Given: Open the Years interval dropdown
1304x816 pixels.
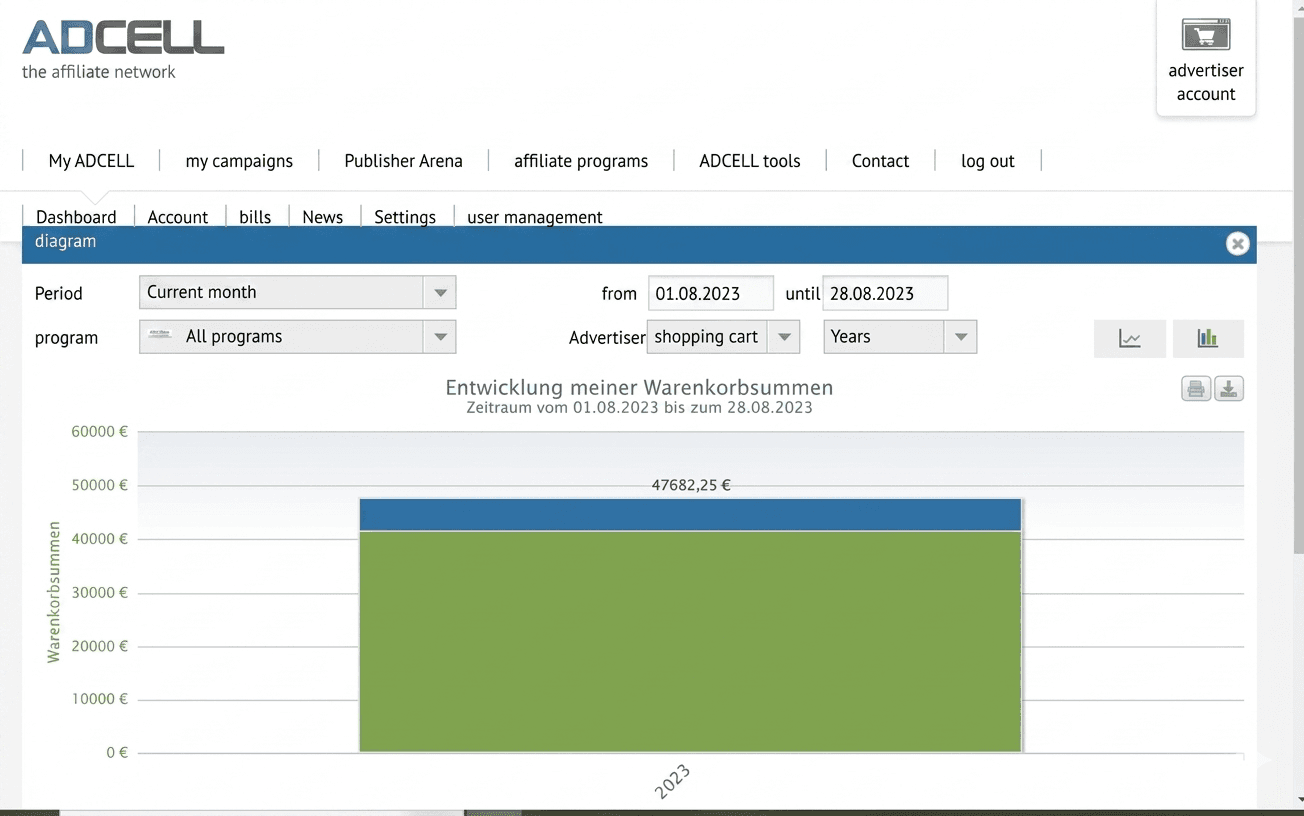Looking at the screenshot, I should [x=900, y=337].
